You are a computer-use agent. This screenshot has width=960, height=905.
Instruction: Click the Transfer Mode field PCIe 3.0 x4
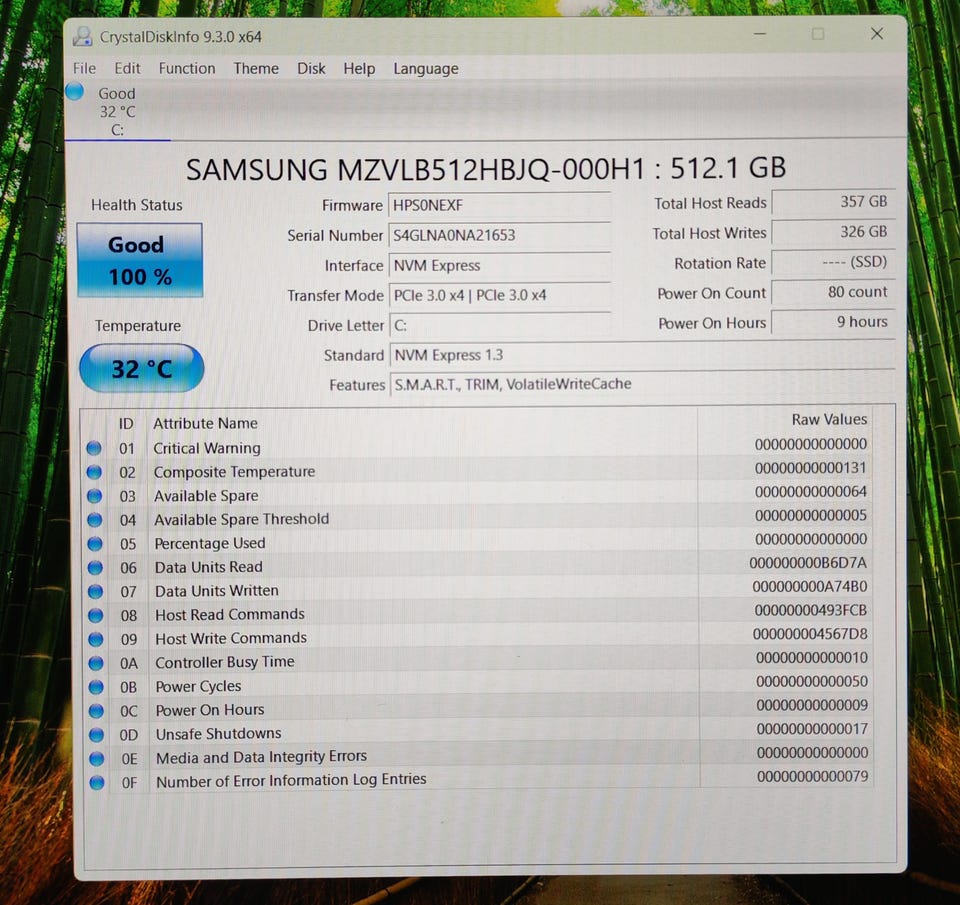[500, 295]
